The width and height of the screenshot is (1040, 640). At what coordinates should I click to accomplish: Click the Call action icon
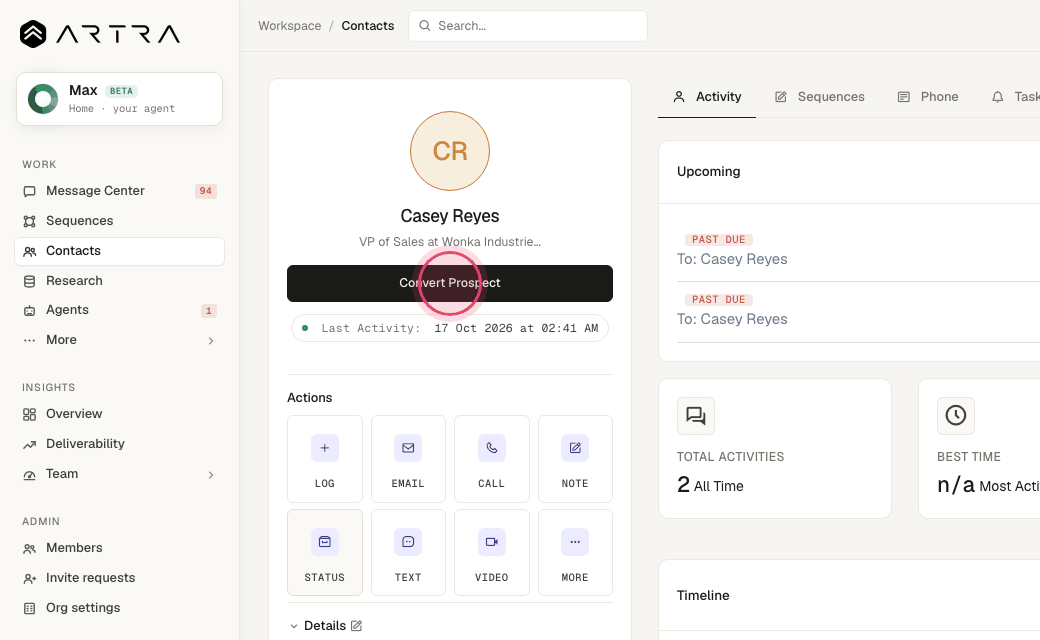pyautogui.click(x=491, y=448)
